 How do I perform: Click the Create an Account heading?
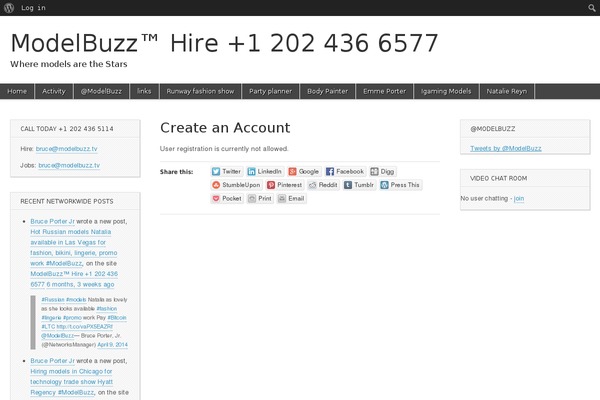pos(225,127)
